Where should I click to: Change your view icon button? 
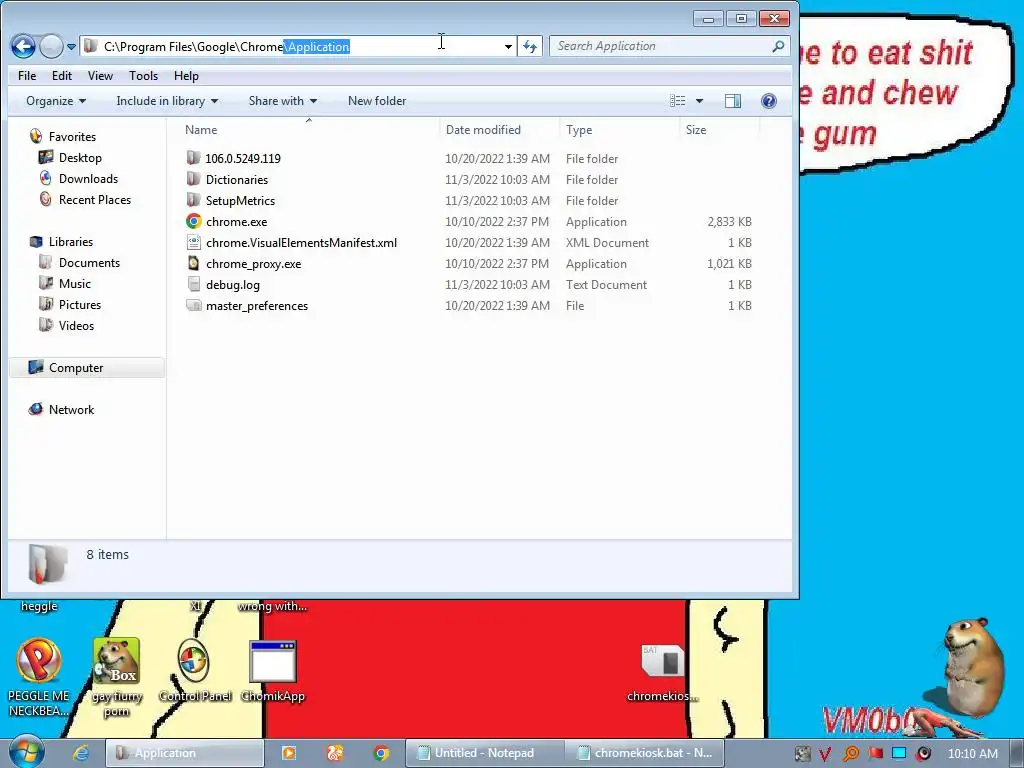coord(677,101)
